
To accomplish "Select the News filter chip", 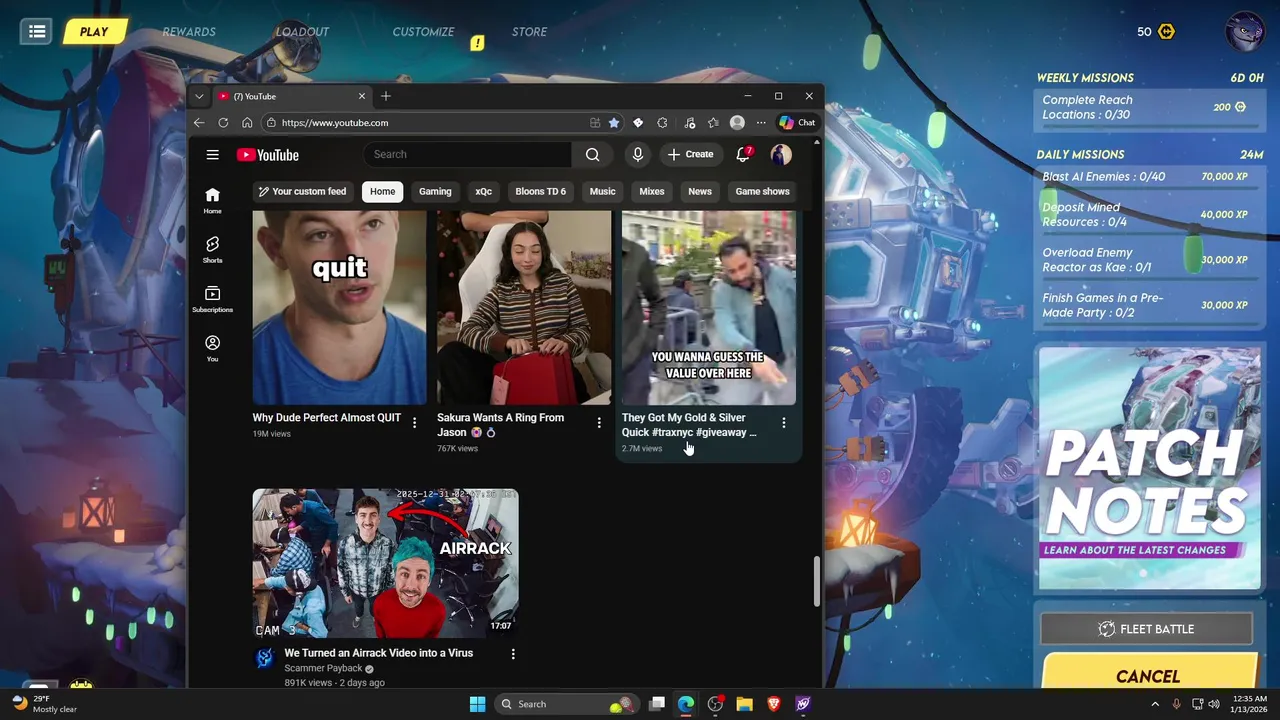I will click(x=700, y=191).
